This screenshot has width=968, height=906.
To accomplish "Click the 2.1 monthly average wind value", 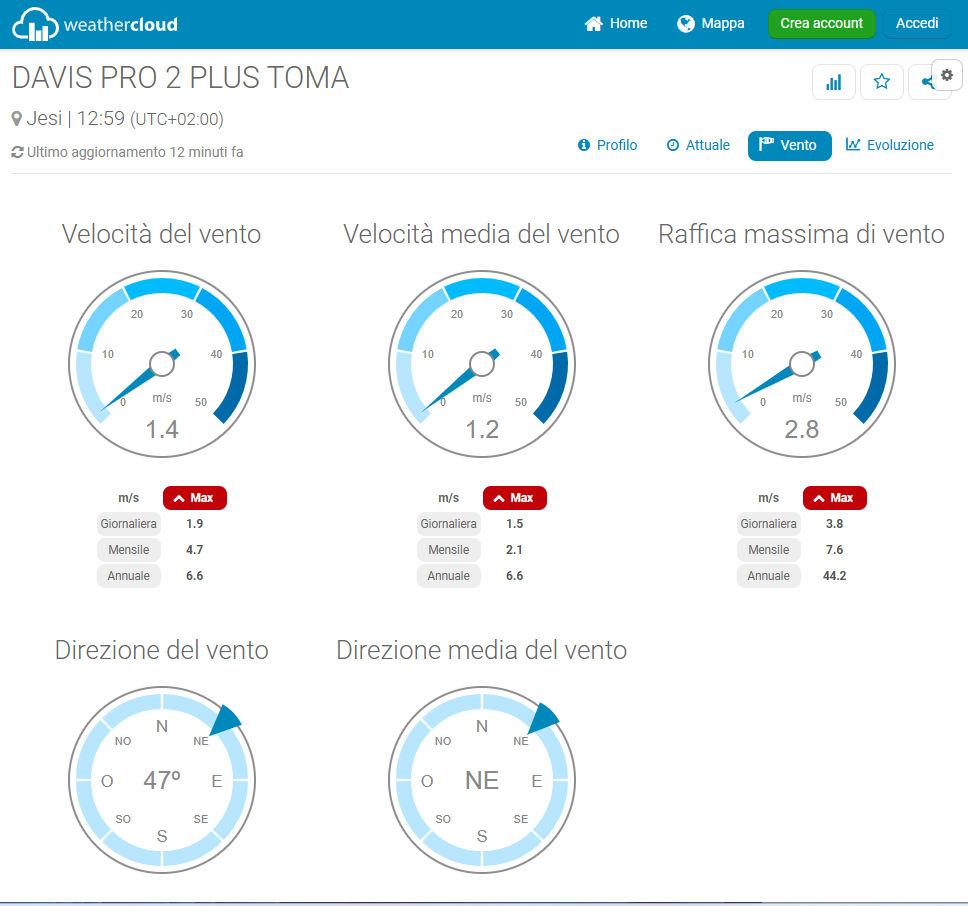I will pos(514,549).
